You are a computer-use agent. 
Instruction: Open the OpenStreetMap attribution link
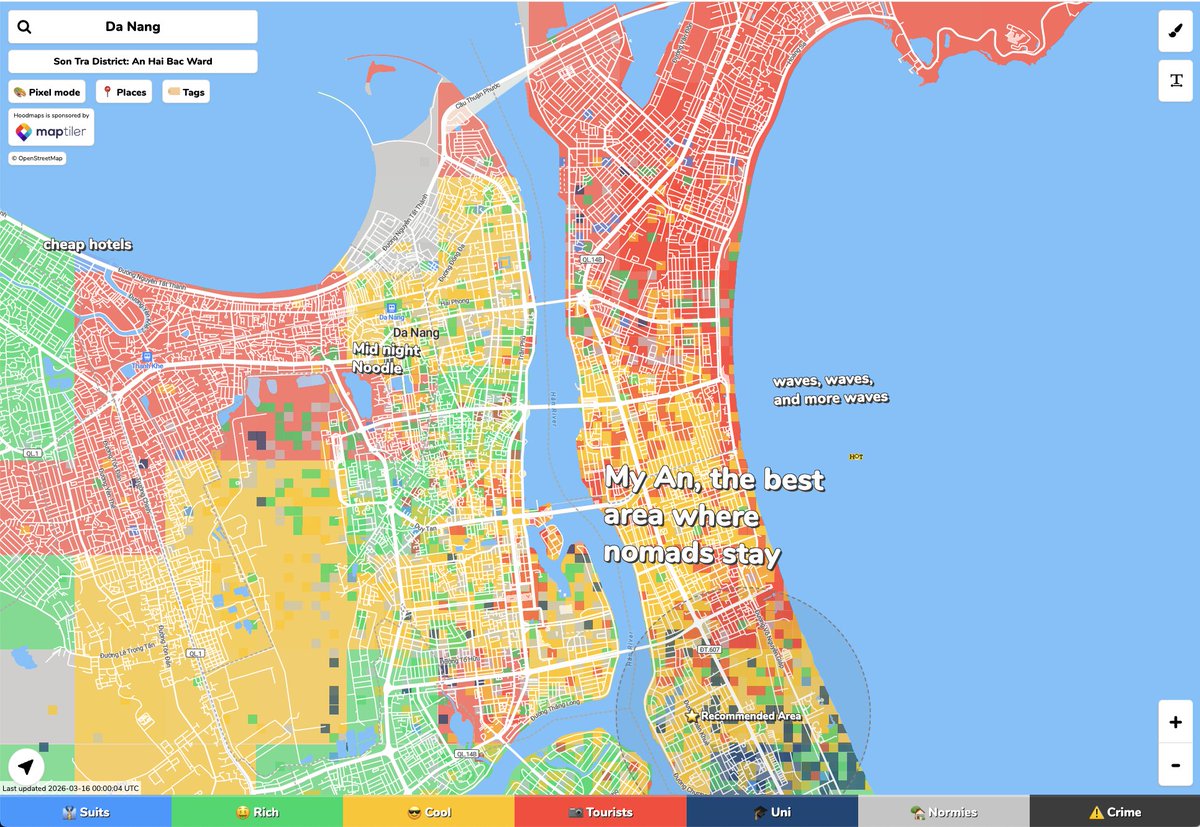(x=37, y=158)
